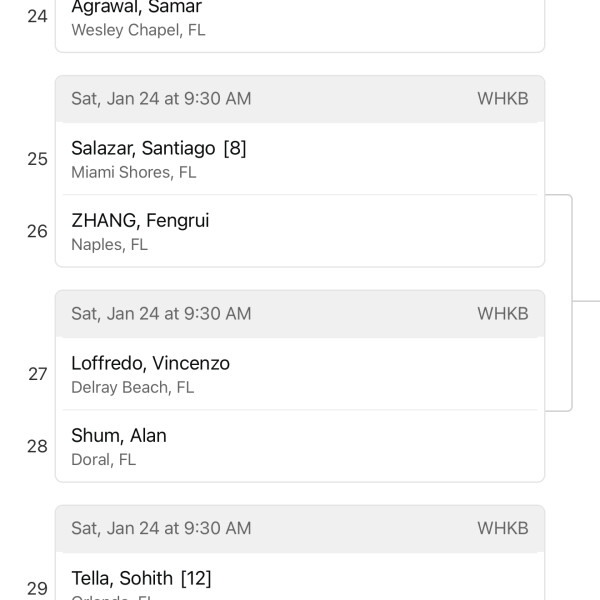Click draw position number 27
Image resolution: width=600 pixels, height=600 pixels.
coord(38,374)
